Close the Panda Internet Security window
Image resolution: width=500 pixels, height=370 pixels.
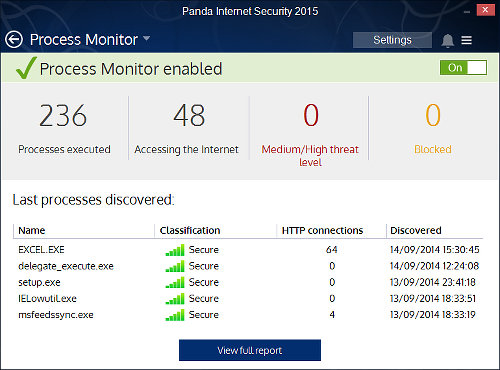[485, 10]
